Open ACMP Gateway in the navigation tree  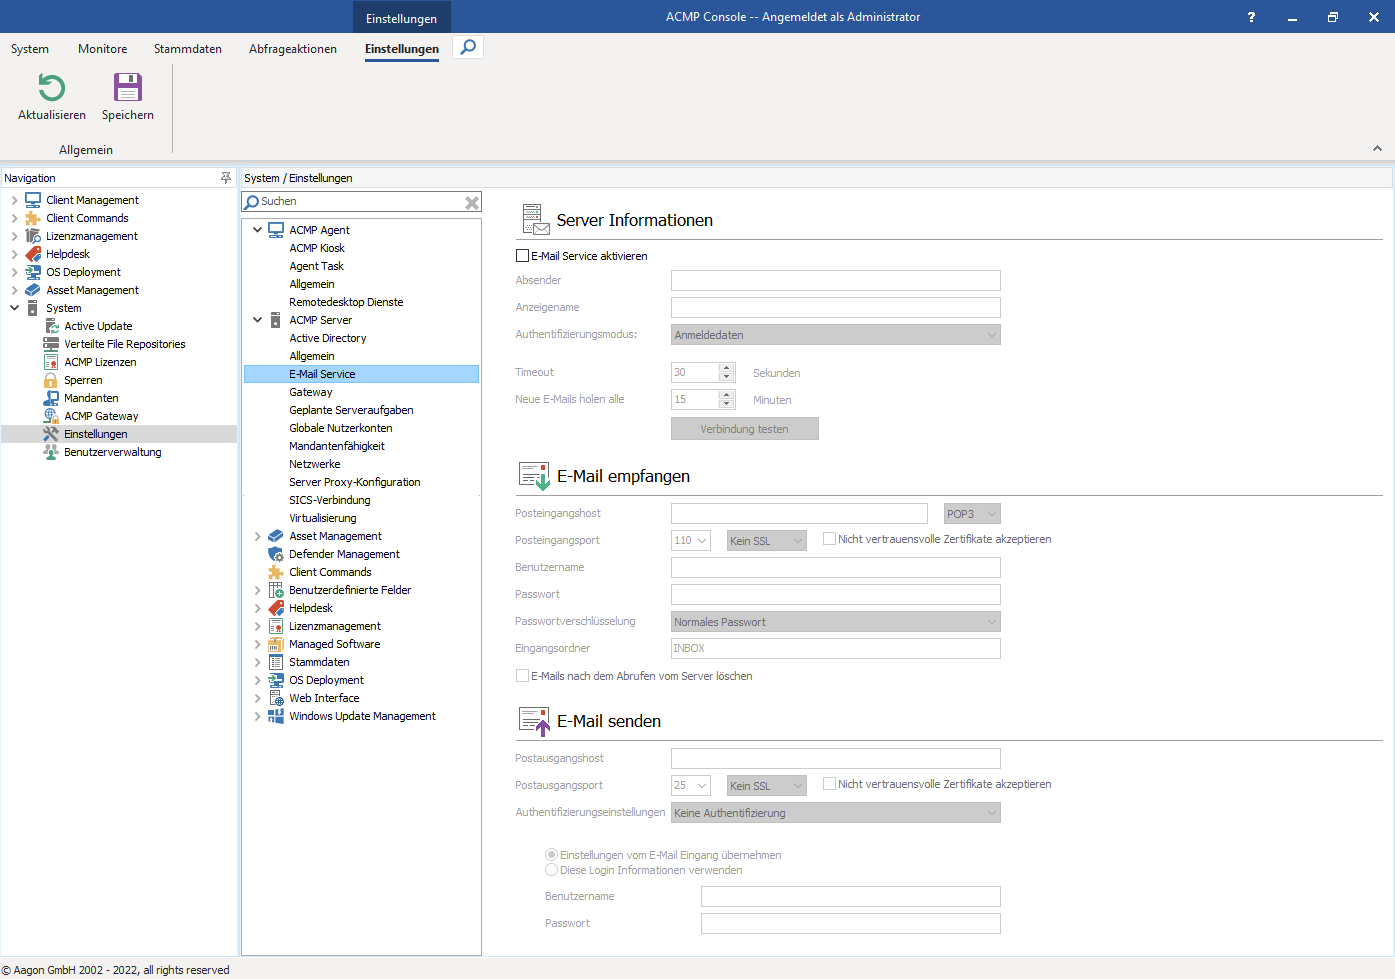[x=101, y=416]
